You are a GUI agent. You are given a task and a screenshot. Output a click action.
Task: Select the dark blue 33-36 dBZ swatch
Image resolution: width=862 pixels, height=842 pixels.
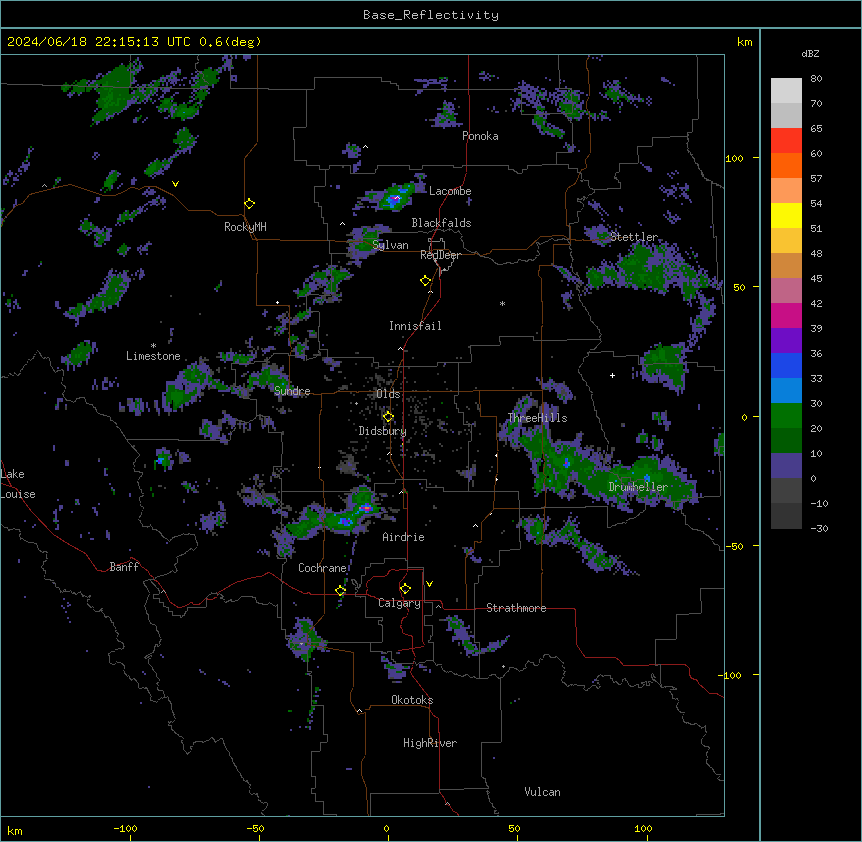pyautogui.click(x=786, y=366)
